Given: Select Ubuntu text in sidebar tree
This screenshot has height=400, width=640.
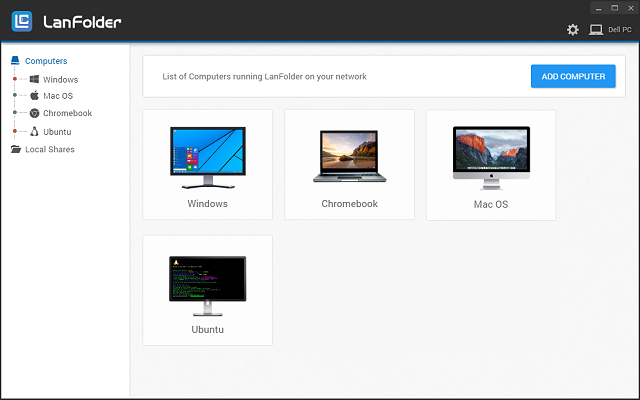Looking at the screenshot, I should pyautogui.click(x=57, y=132).
